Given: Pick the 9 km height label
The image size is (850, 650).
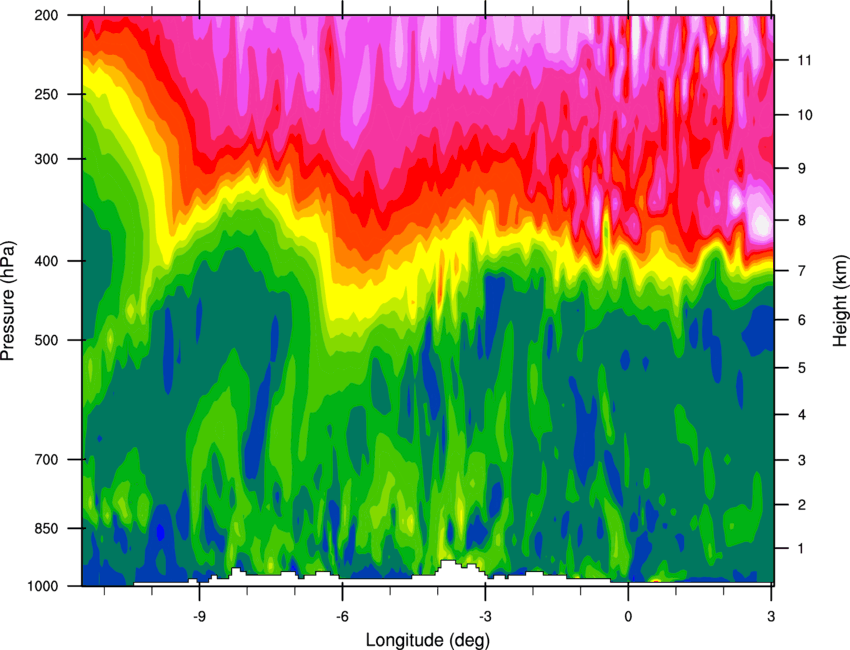Looking at the screenshot, I should point(801,169).
